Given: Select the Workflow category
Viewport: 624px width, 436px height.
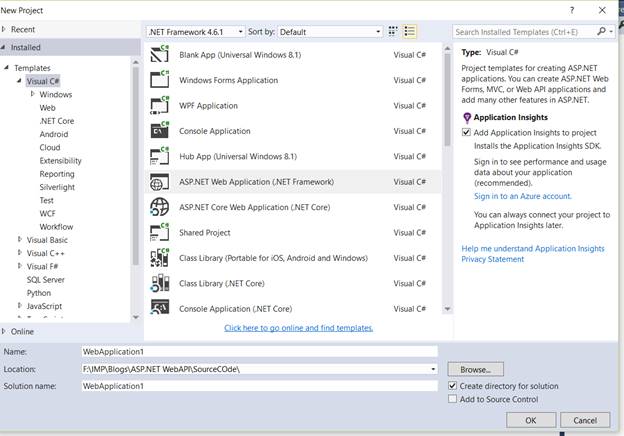Looking at the screenshot, I should point(56,226).
